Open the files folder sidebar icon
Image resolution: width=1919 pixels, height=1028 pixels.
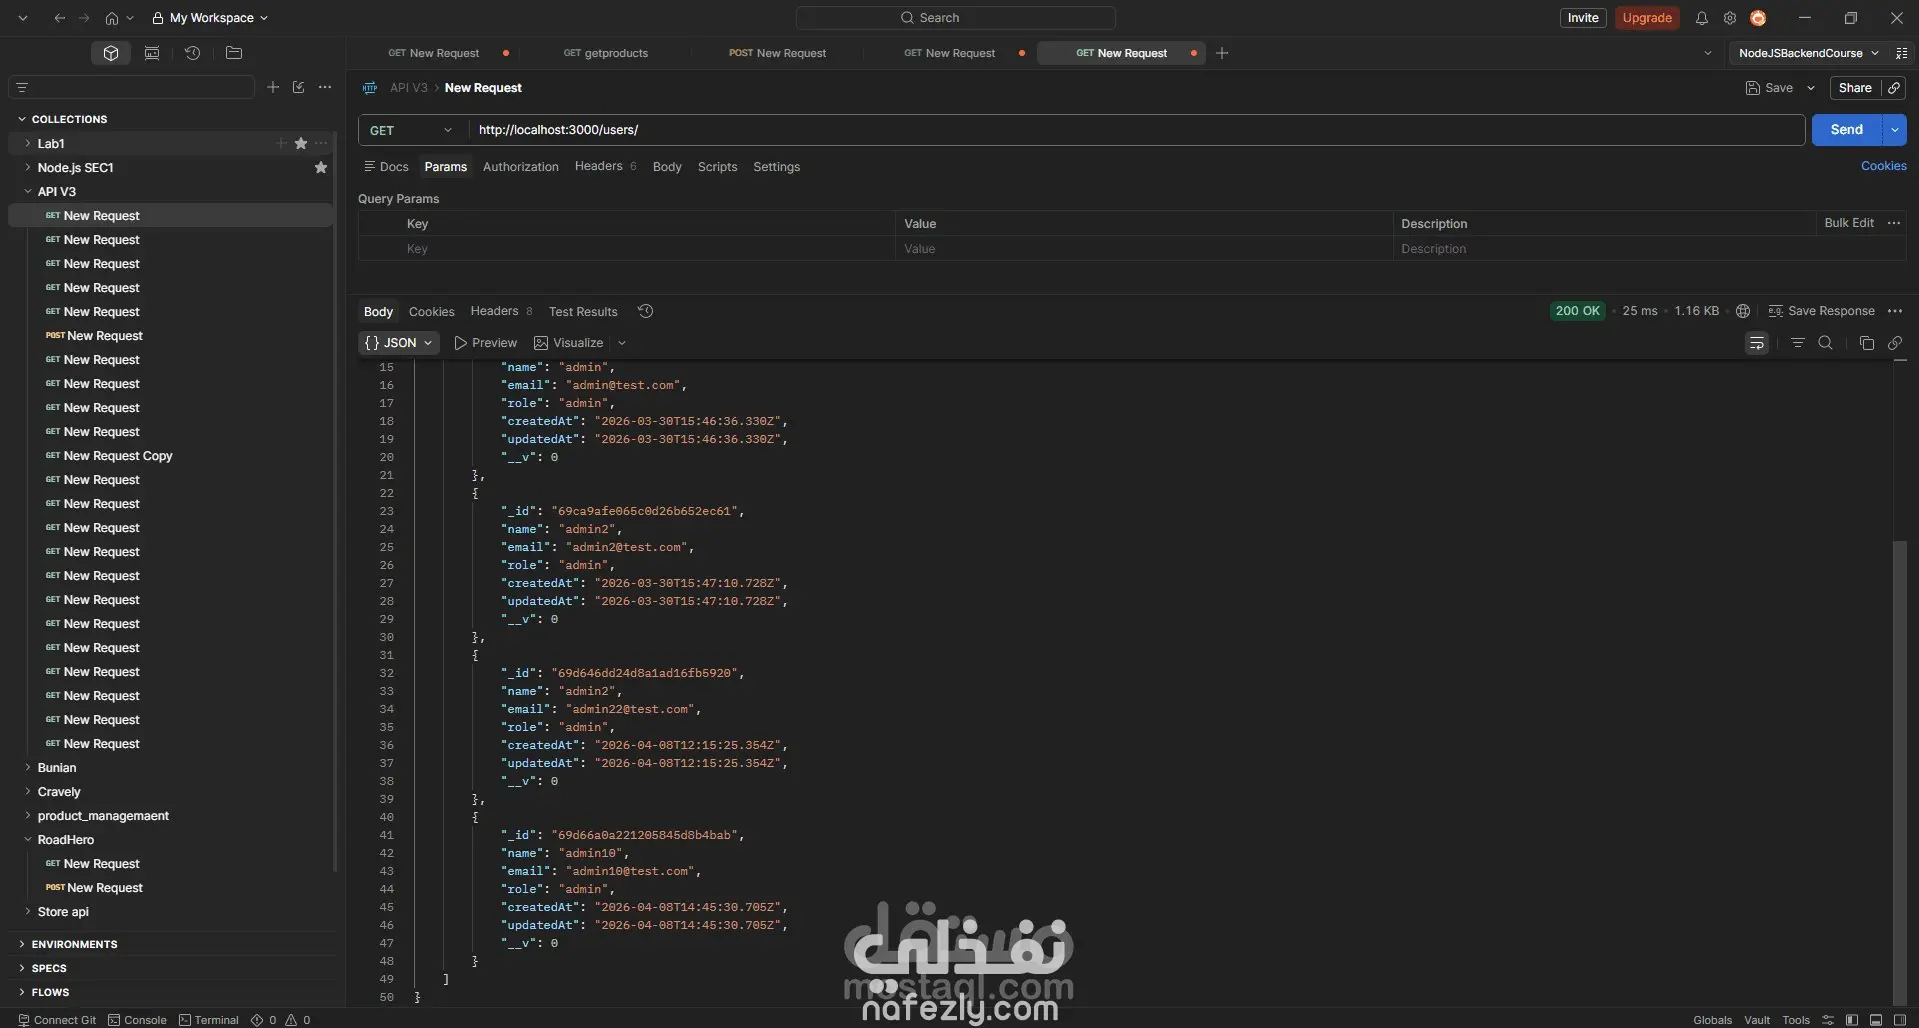(x=234, y=53)
